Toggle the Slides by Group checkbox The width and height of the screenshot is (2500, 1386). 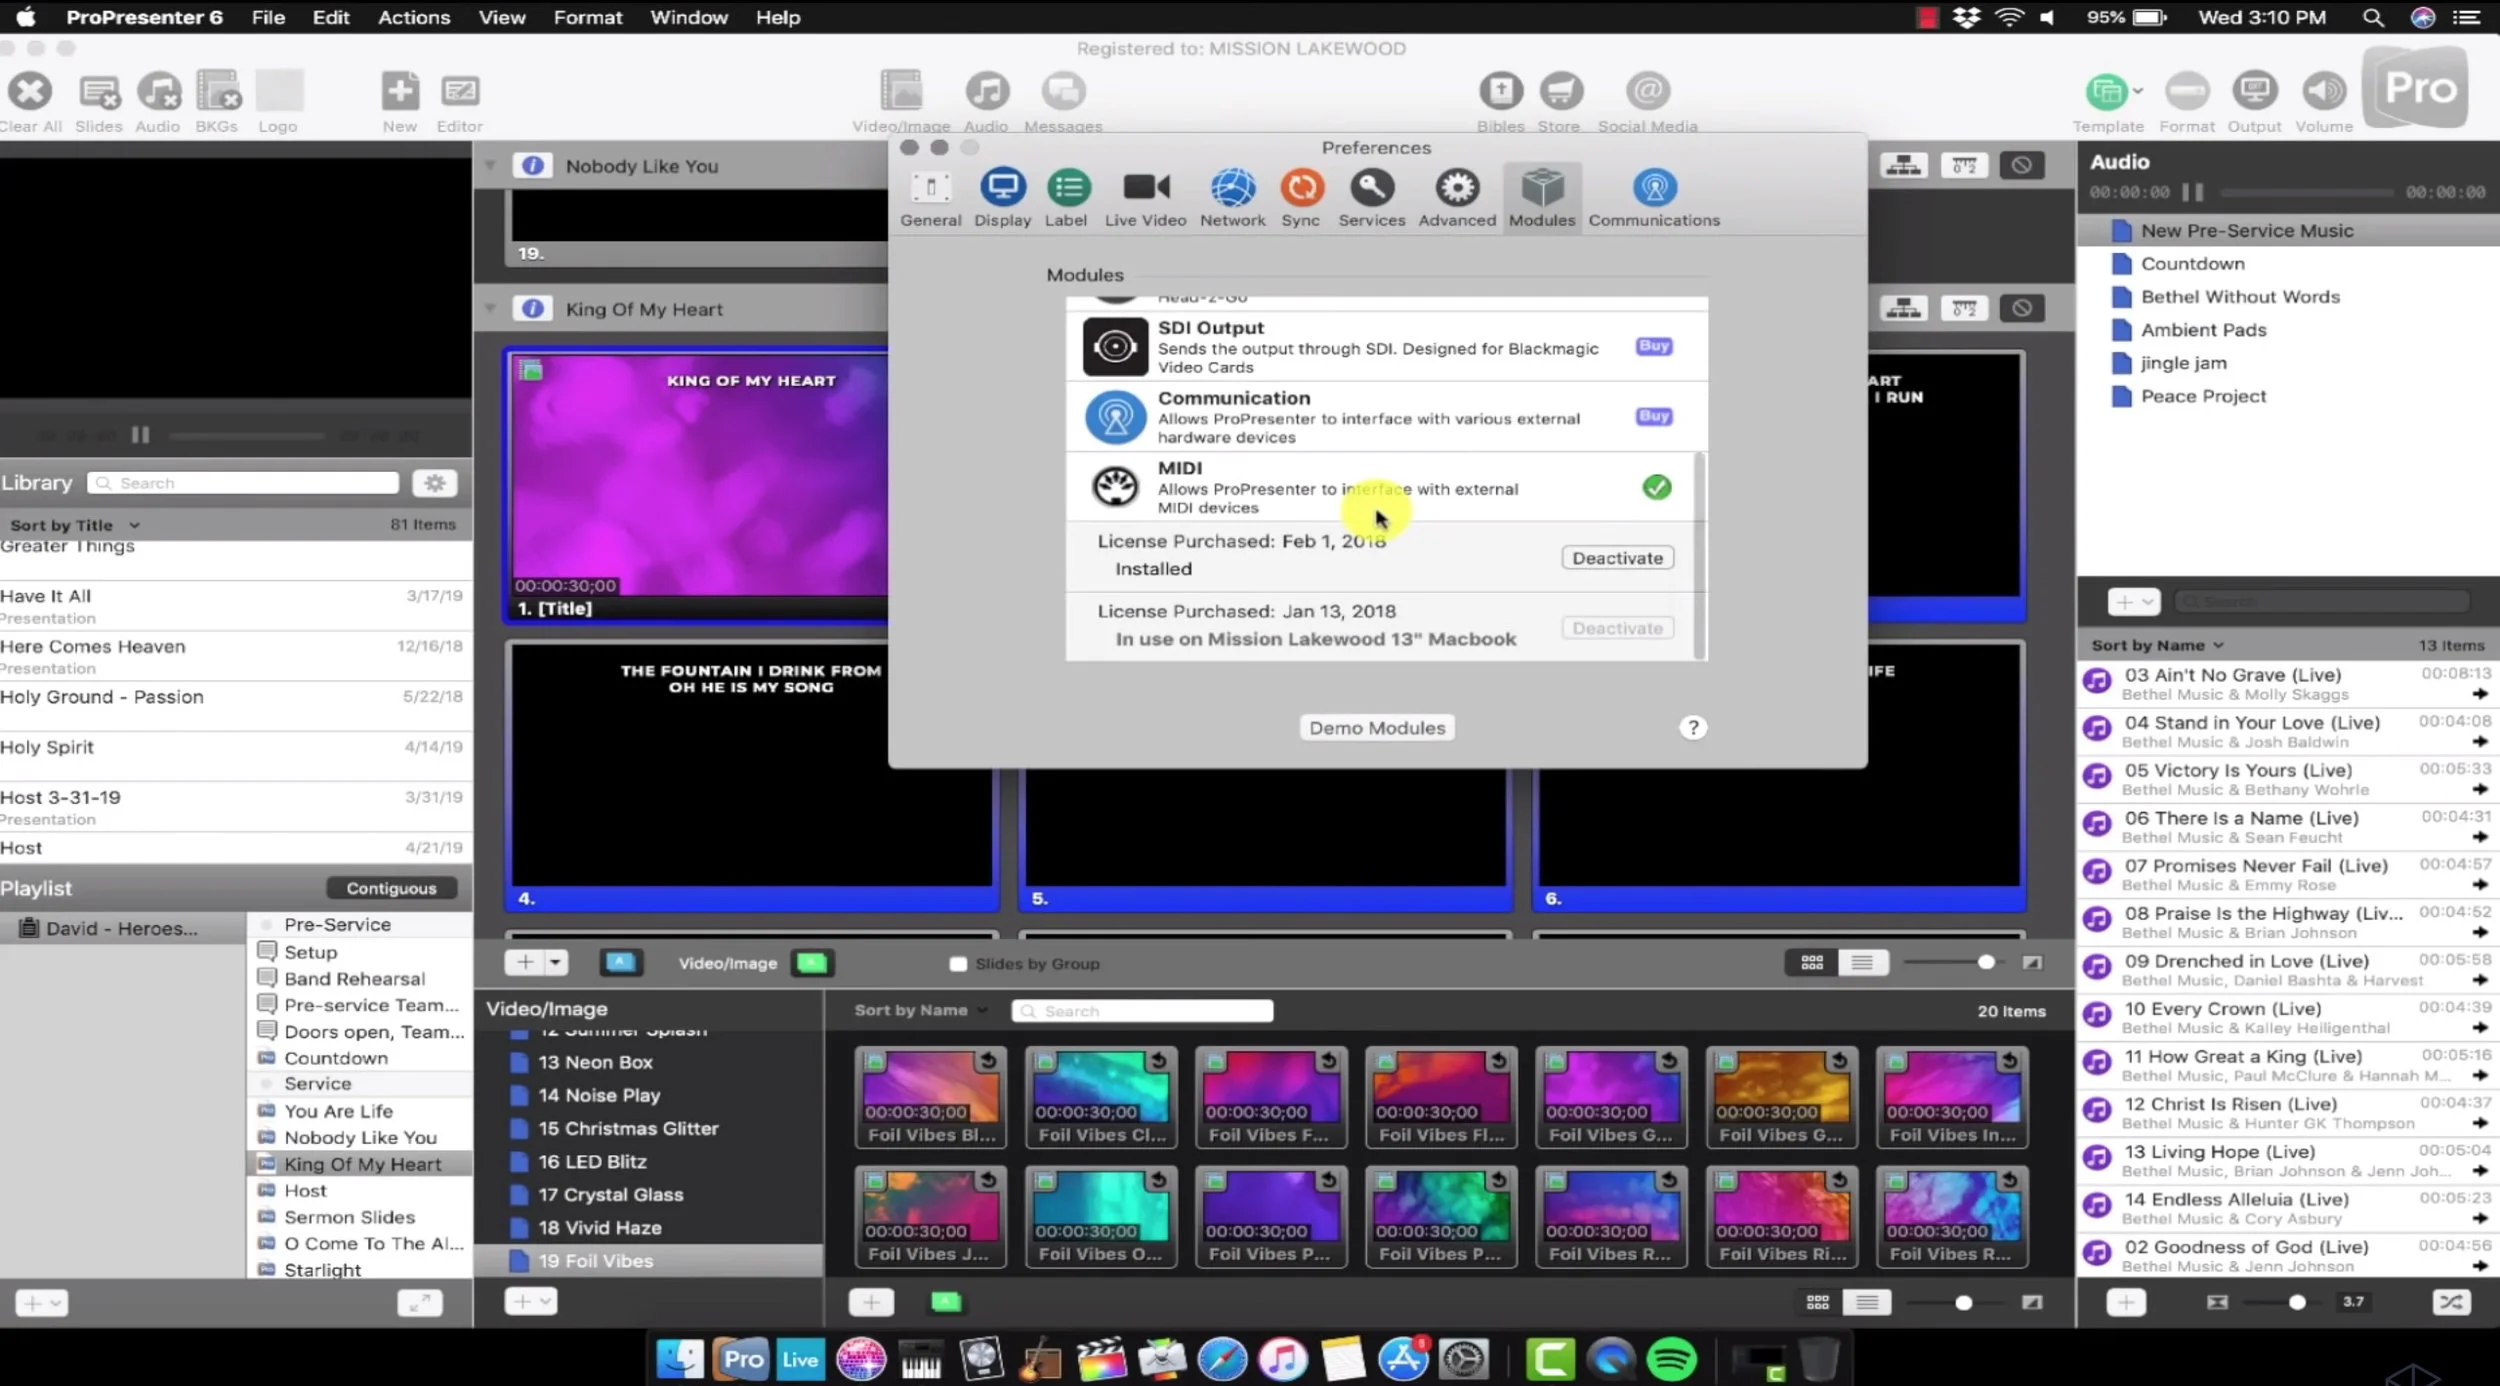[x=957, y=964]
